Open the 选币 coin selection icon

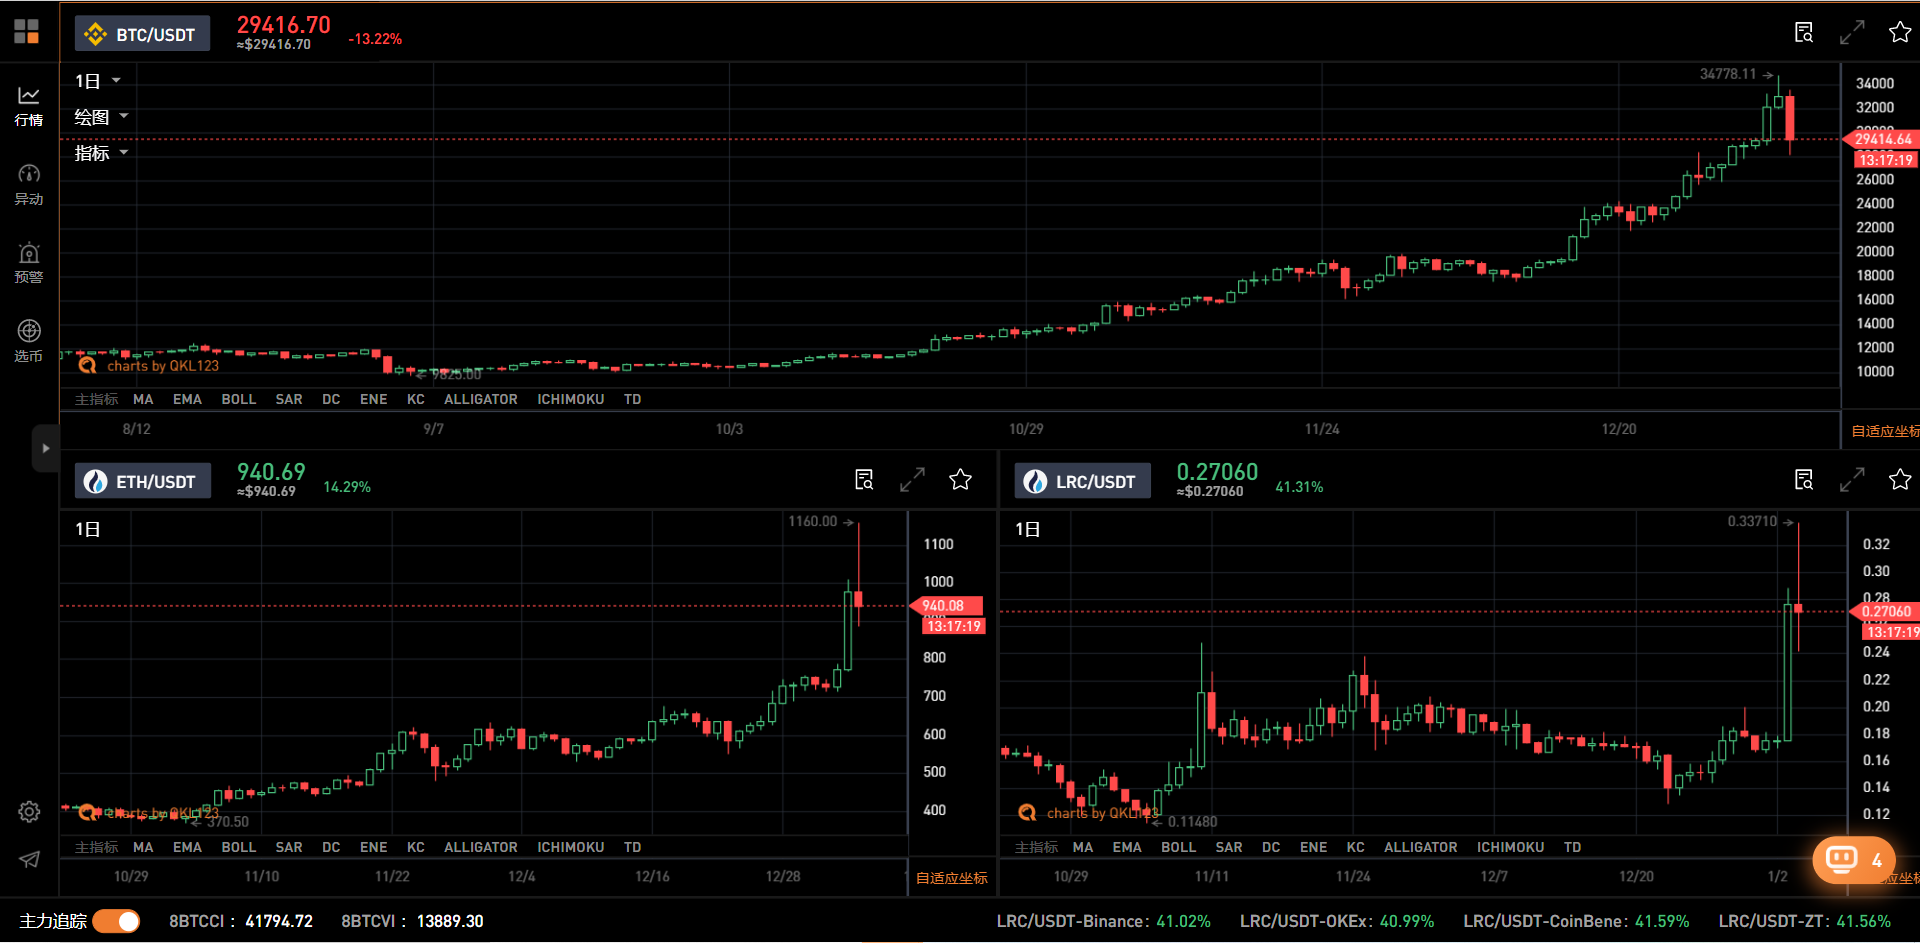pyautogui.click(x=29, y=340)
